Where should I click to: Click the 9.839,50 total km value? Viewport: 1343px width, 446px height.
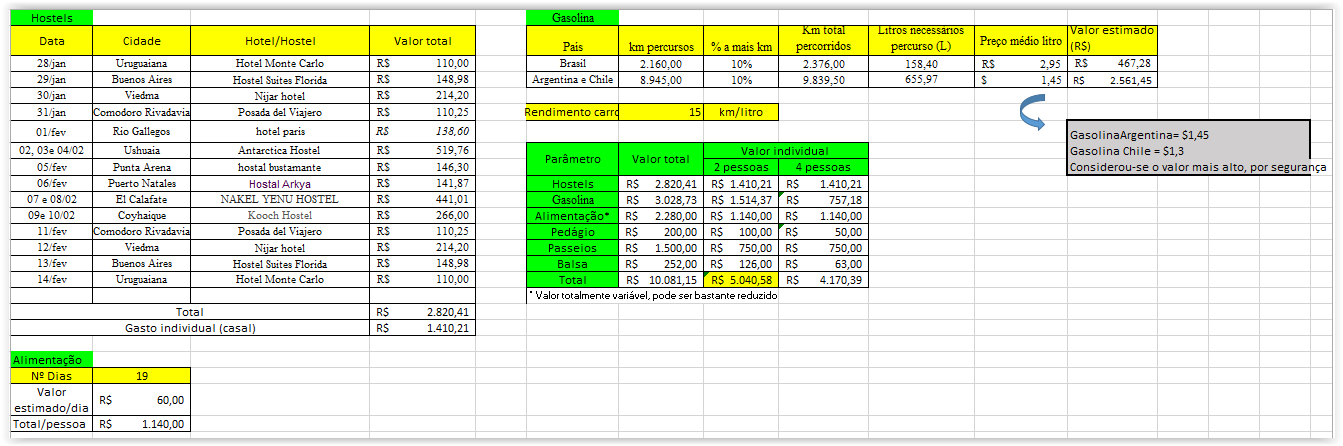pos(823,79)
